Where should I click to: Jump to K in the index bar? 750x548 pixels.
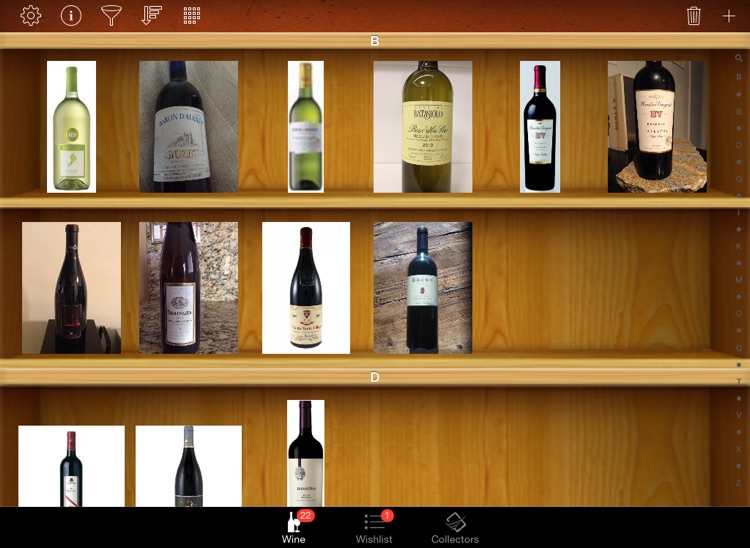tap(739, 246)
